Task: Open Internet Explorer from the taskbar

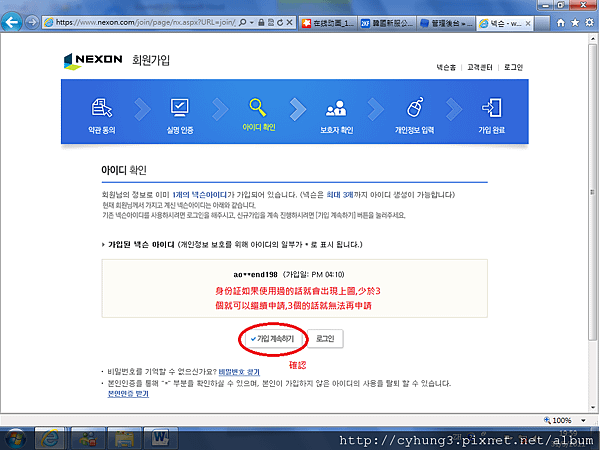Action: 50,439
